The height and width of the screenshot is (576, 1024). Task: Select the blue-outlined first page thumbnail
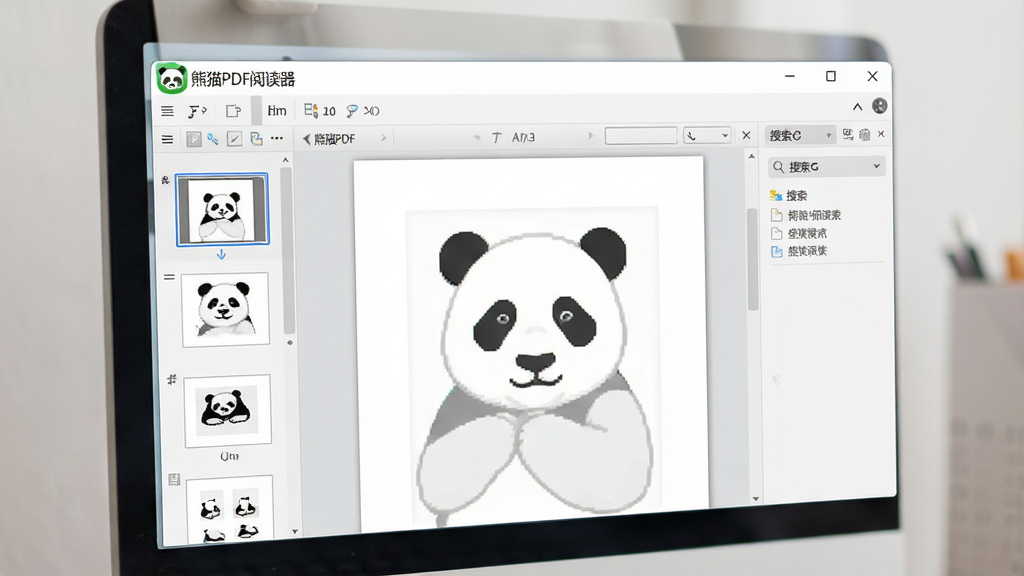click(222, 210)
